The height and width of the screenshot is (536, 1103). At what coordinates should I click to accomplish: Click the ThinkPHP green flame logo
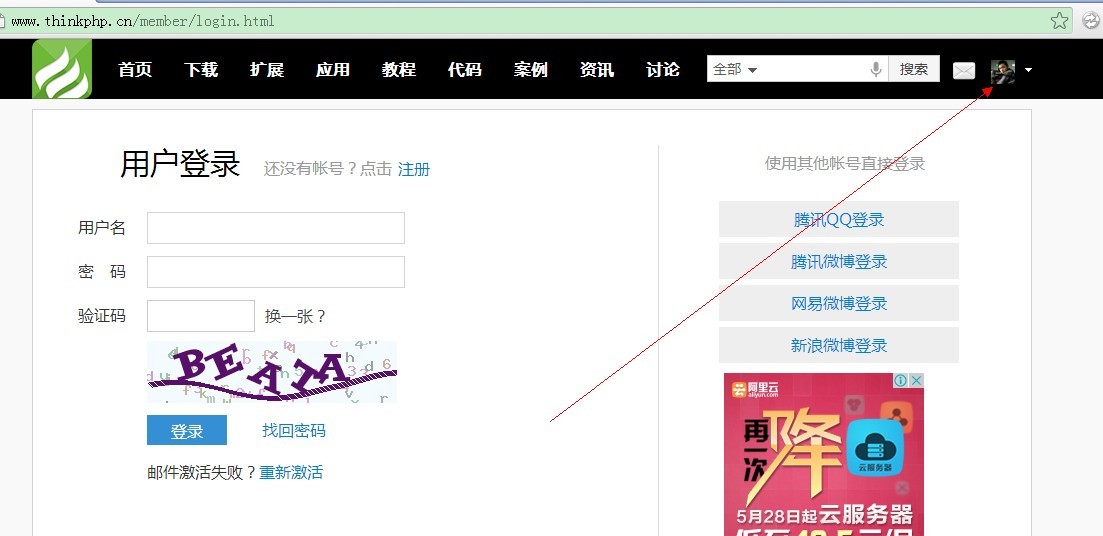click(62, 69)
